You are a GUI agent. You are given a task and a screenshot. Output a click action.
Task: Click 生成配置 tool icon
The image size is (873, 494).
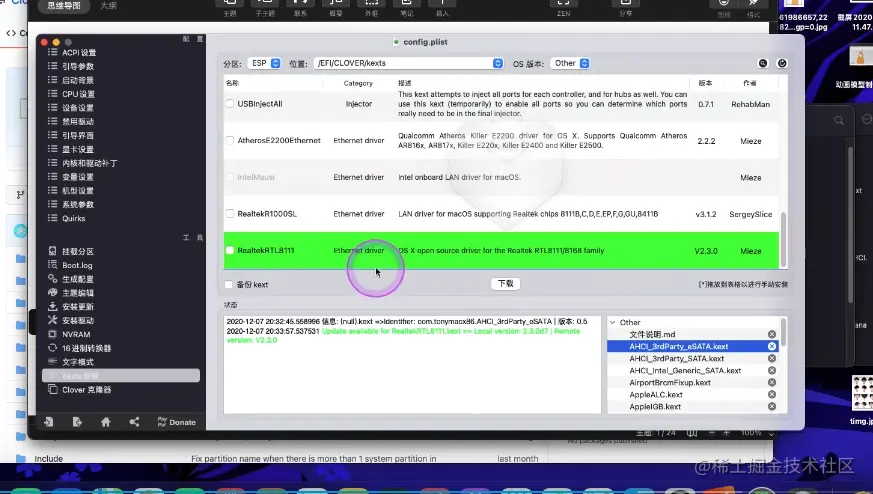[52, 279]
